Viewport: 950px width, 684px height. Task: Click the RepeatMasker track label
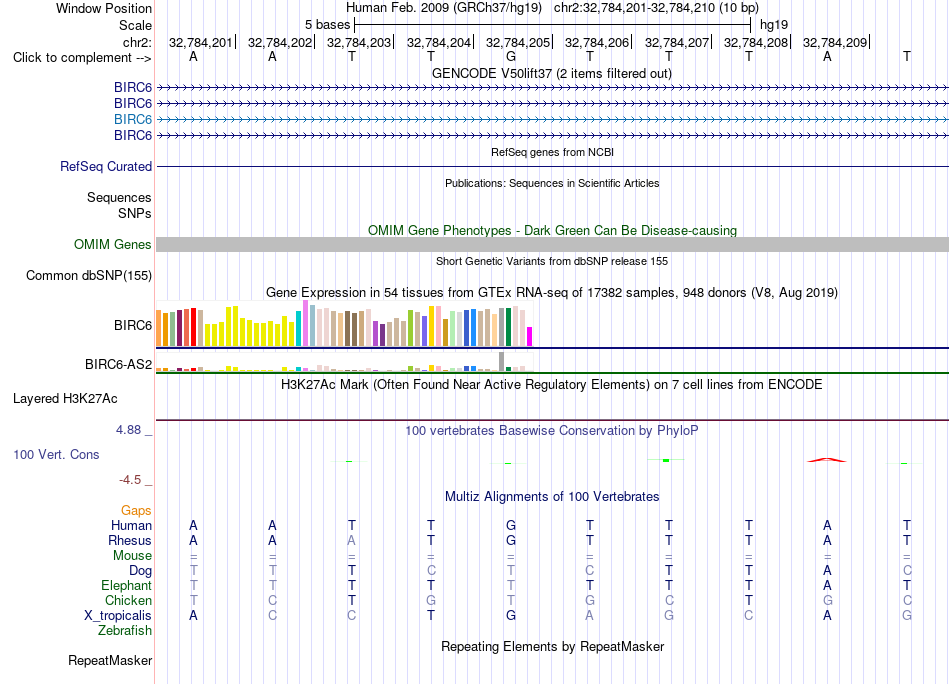click(x=110, y=660)
